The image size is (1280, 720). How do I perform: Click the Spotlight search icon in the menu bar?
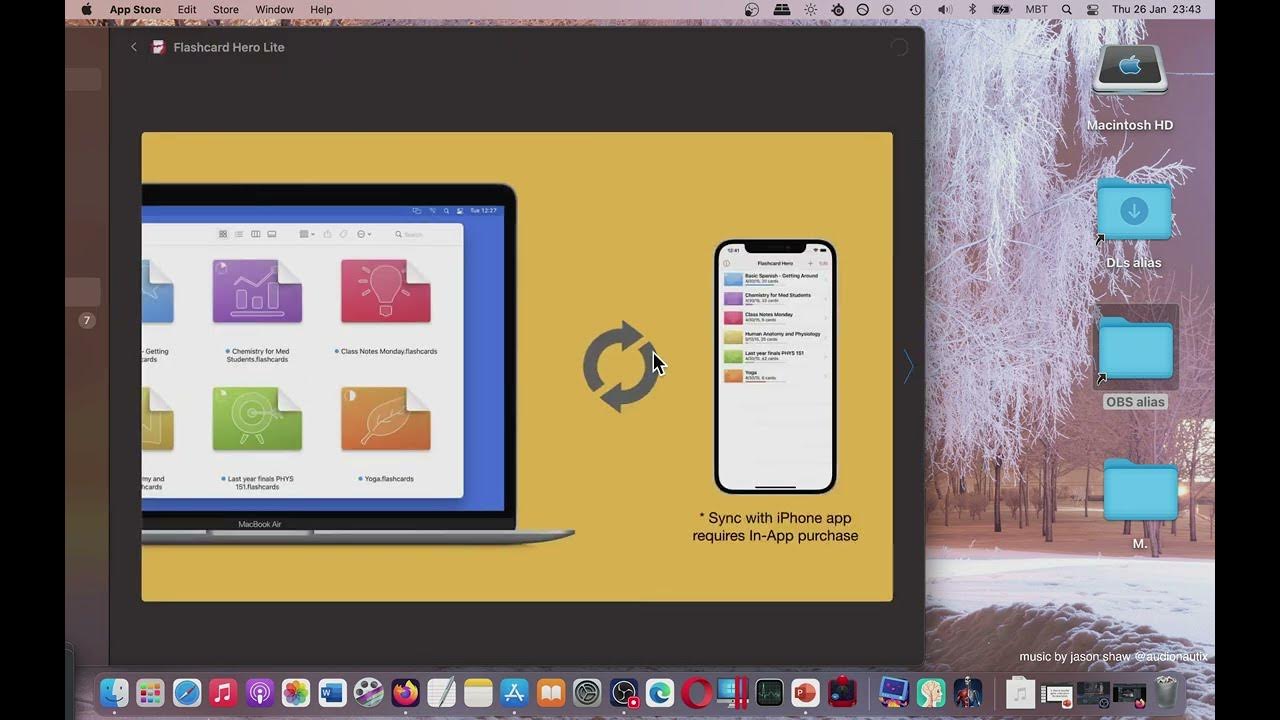coord(1067,10)
